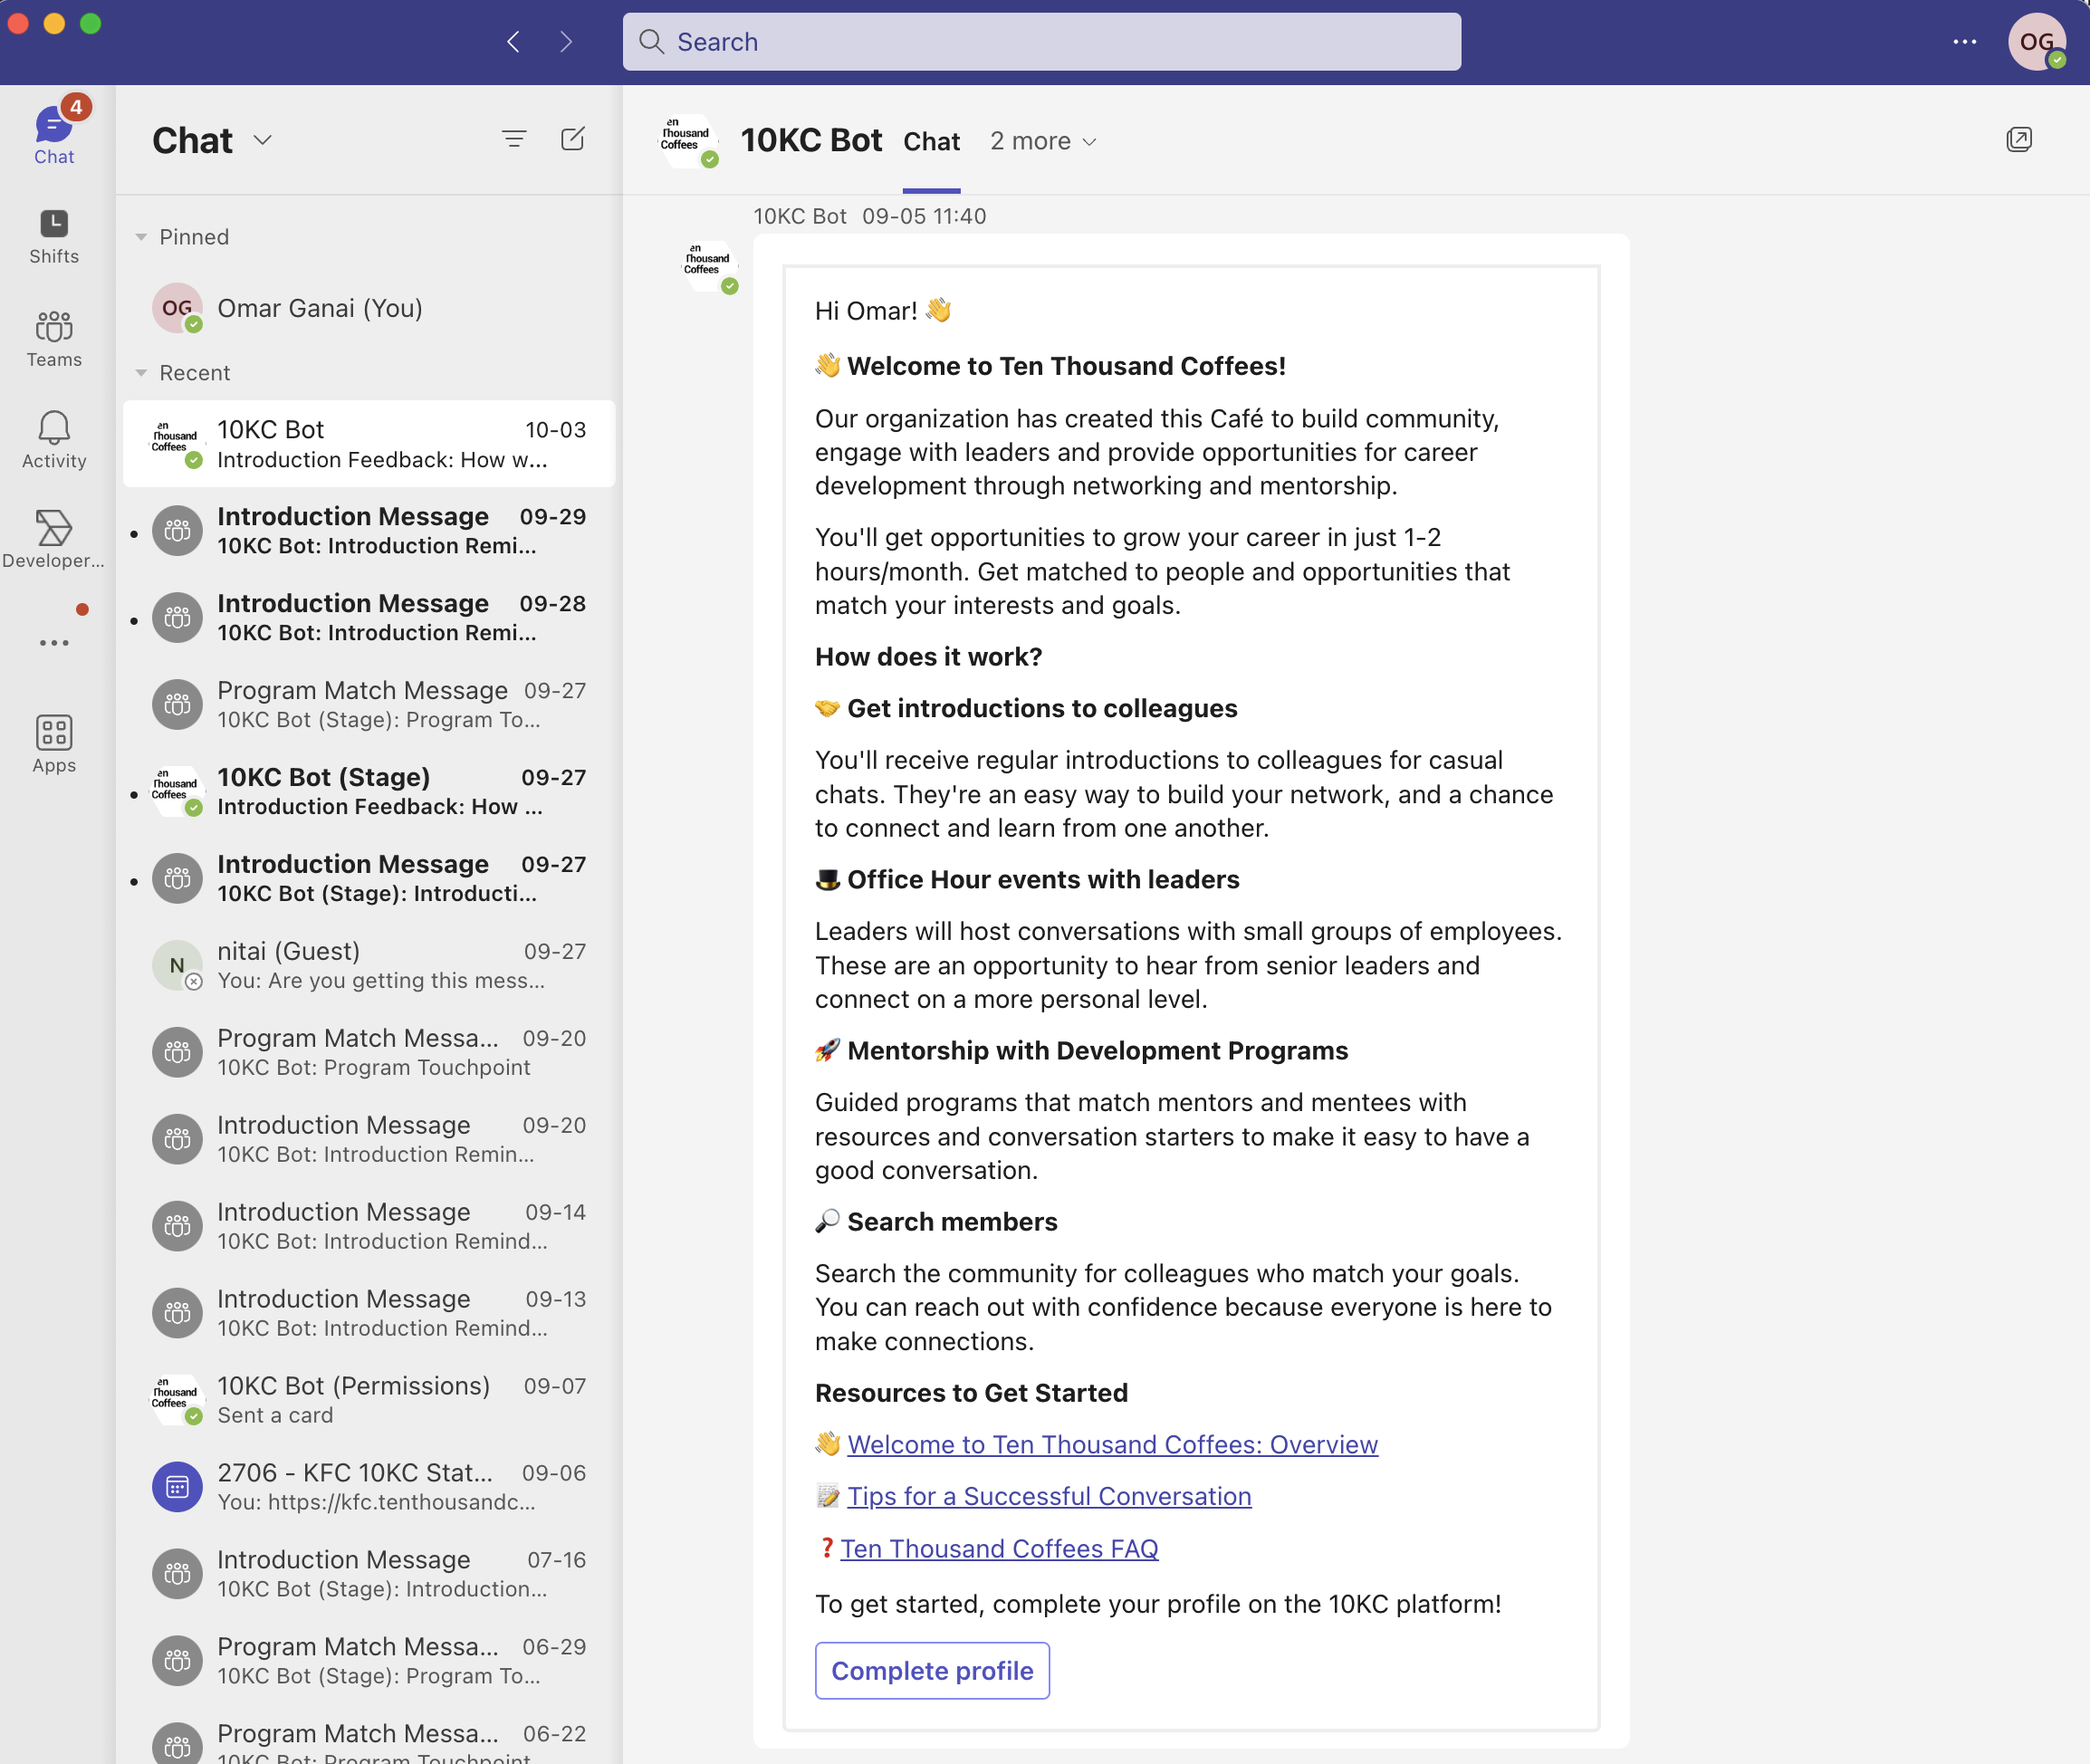The image size is (2090, 1764).
Task: Show more apps ellipsis in rail
Action: pos(54,642)
